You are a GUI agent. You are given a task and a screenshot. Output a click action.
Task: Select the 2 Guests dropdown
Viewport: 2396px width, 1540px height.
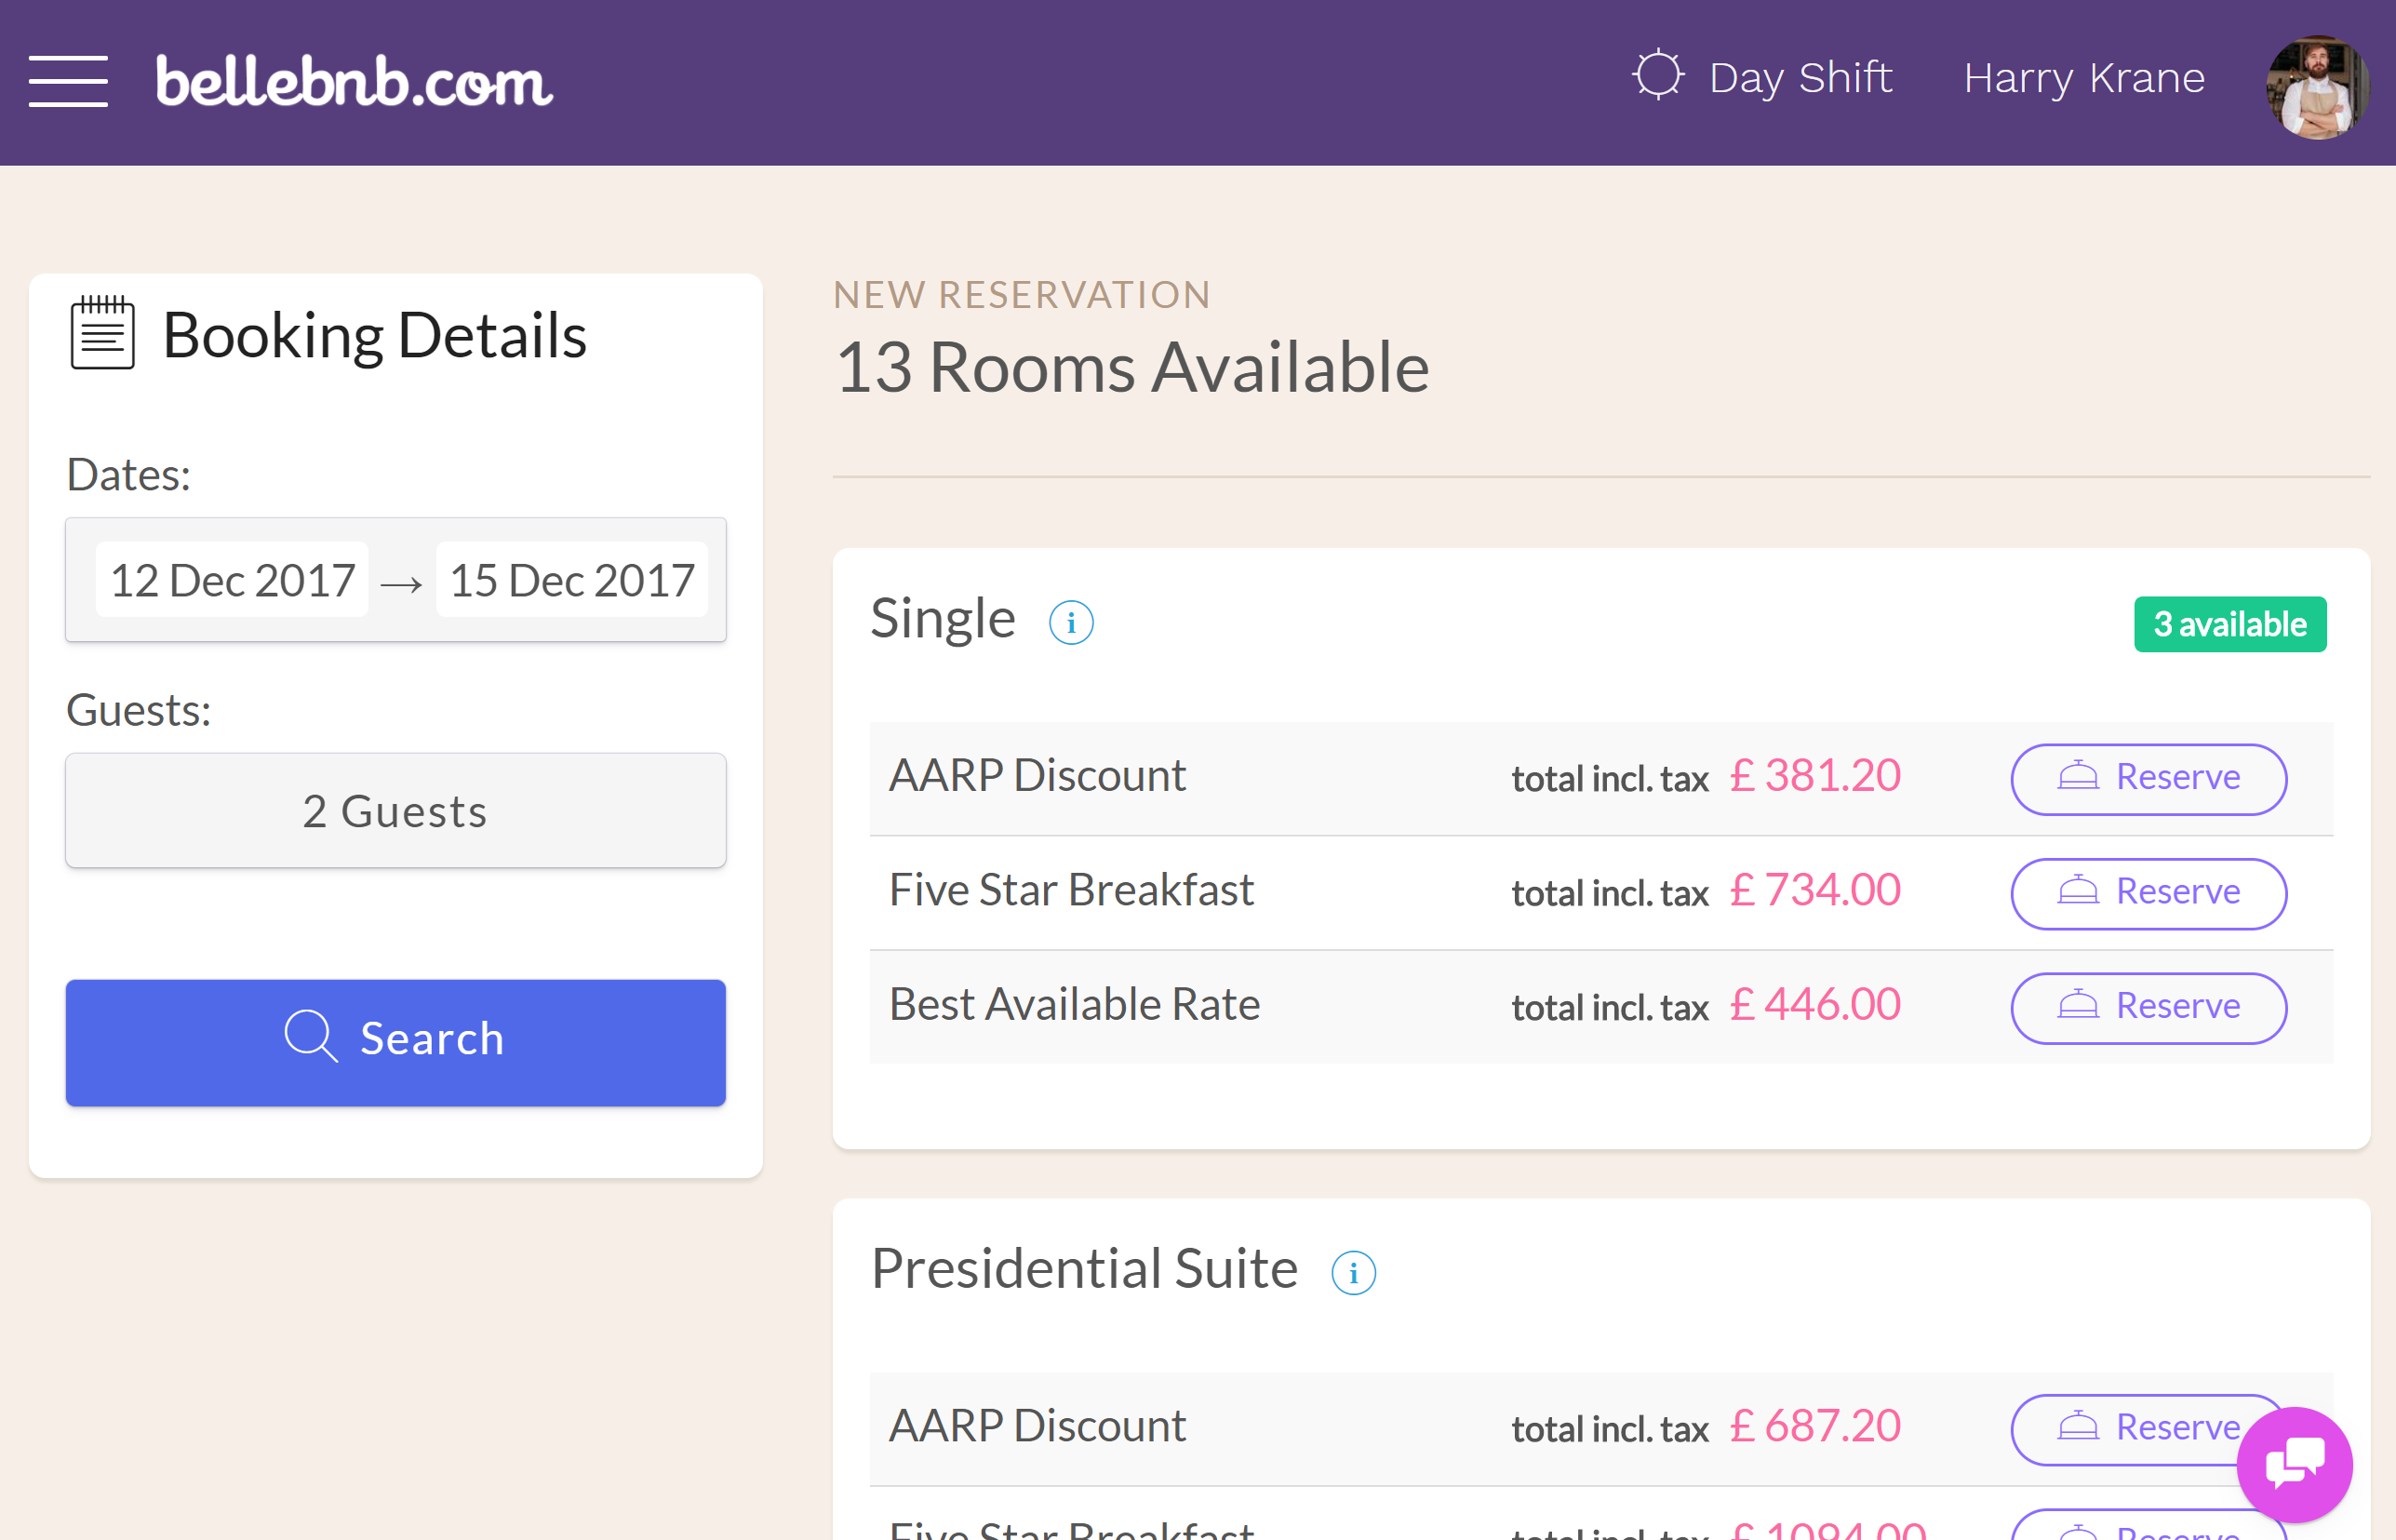395,809
